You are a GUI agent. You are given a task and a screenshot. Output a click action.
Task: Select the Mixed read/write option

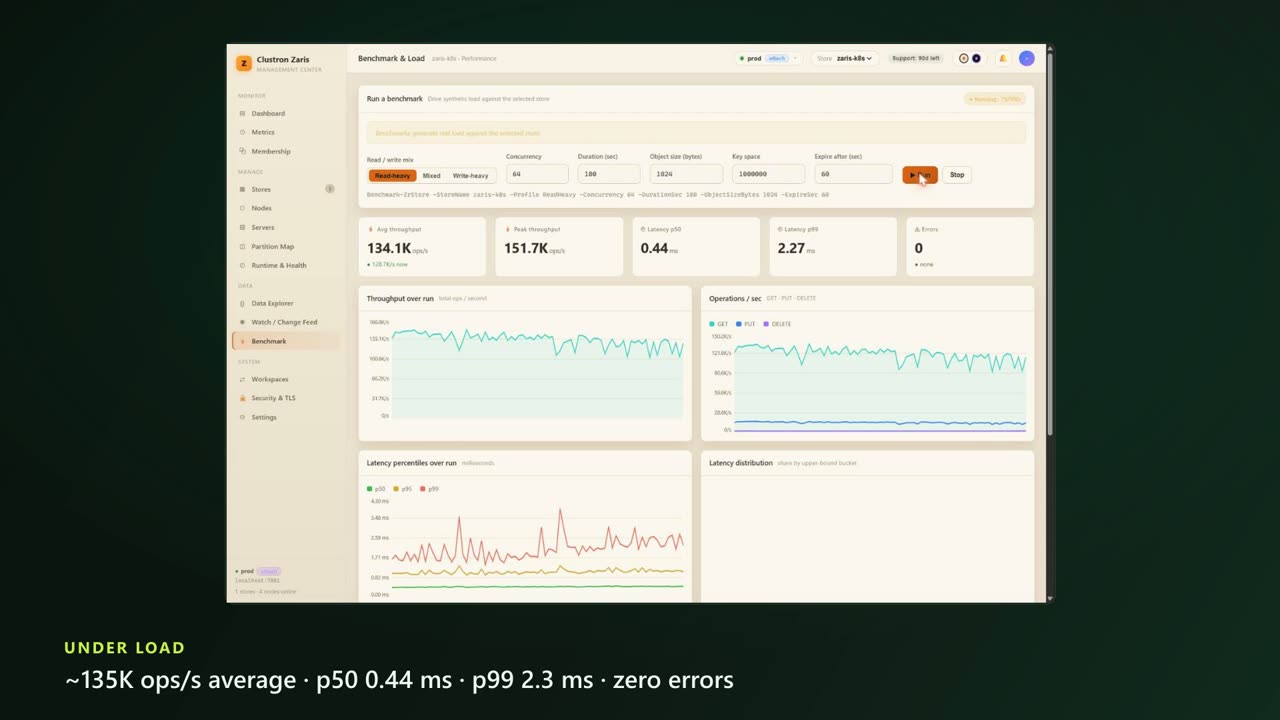tap(431, 175)
